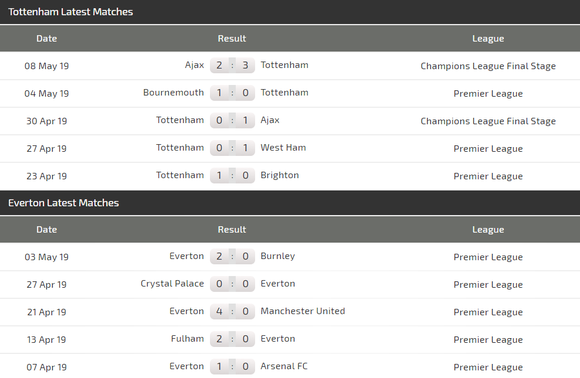Click the Everton Latest Matches heading
Screen dimensions: 580x378
[63, 203]
